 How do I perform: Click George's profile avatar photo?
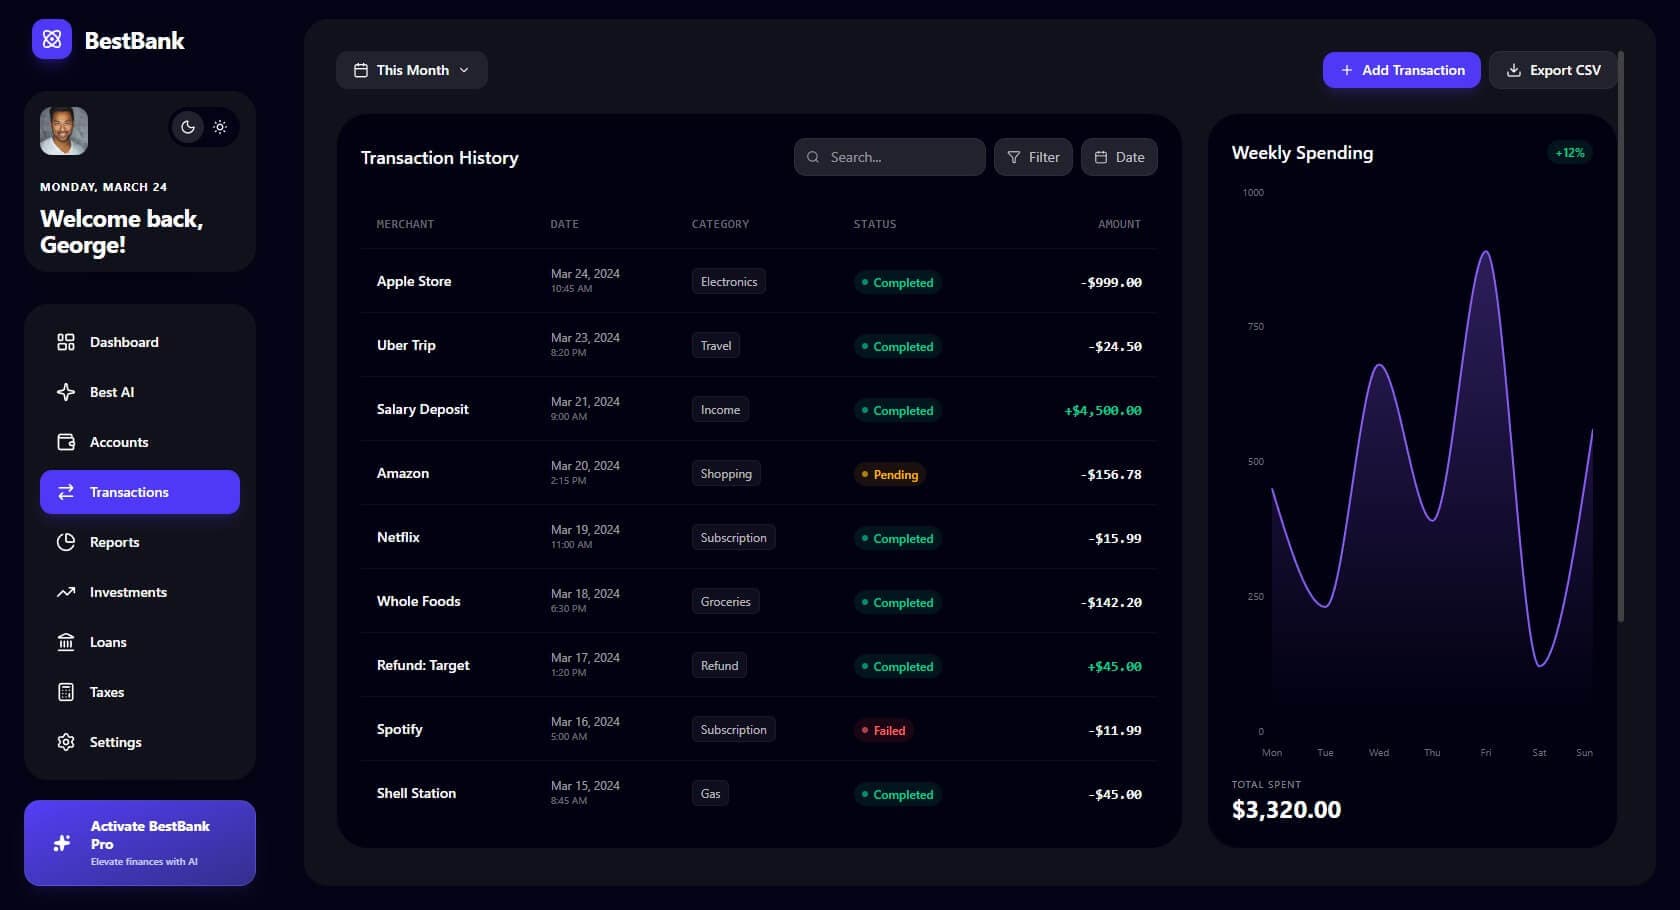[x=64, y=131]
